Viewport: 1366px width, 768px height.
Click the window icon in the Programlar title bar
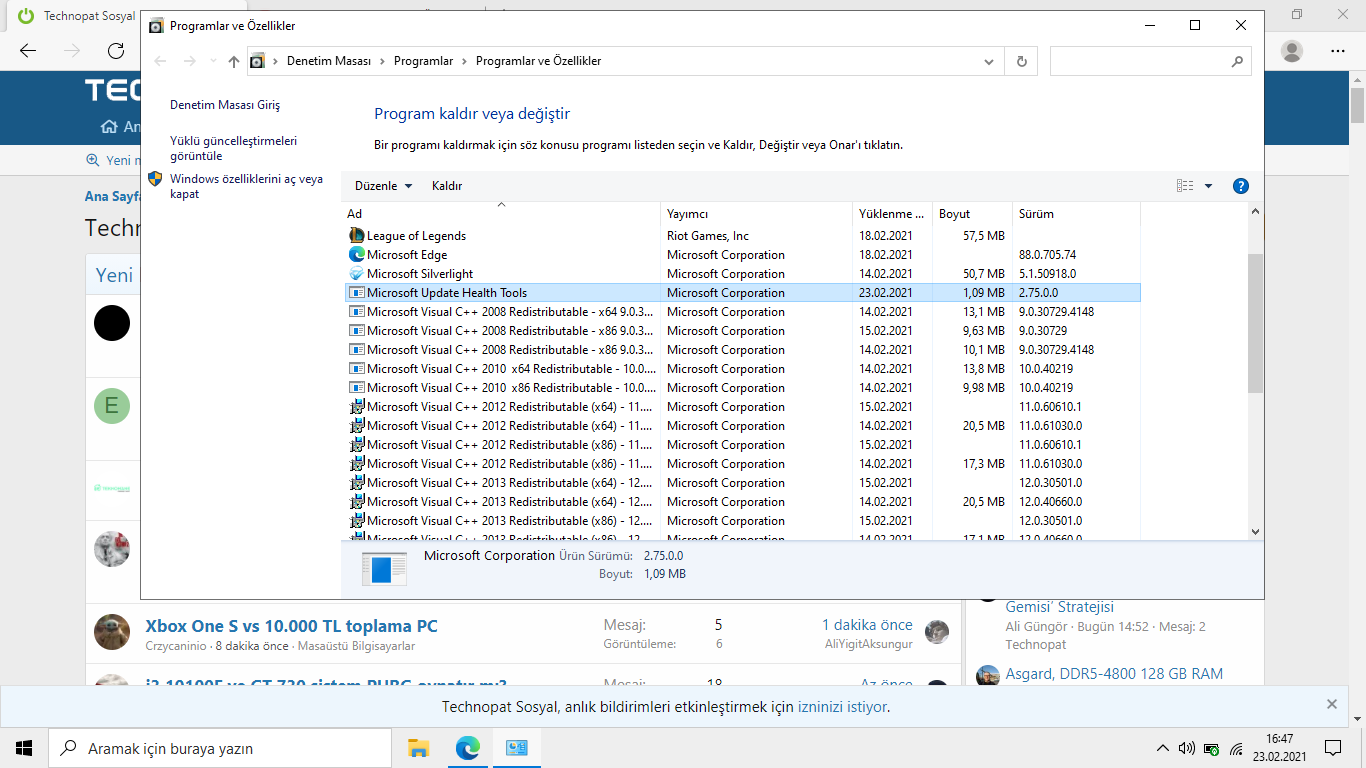pos(156,26)
